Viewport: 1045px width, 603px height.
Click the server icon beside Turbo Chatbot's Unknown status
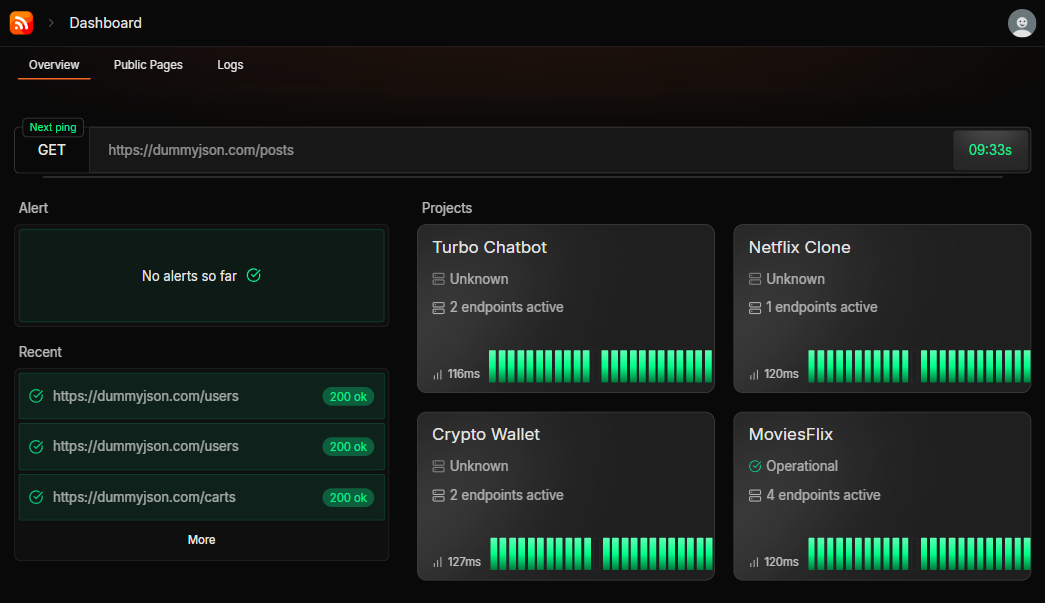[438, 279]
